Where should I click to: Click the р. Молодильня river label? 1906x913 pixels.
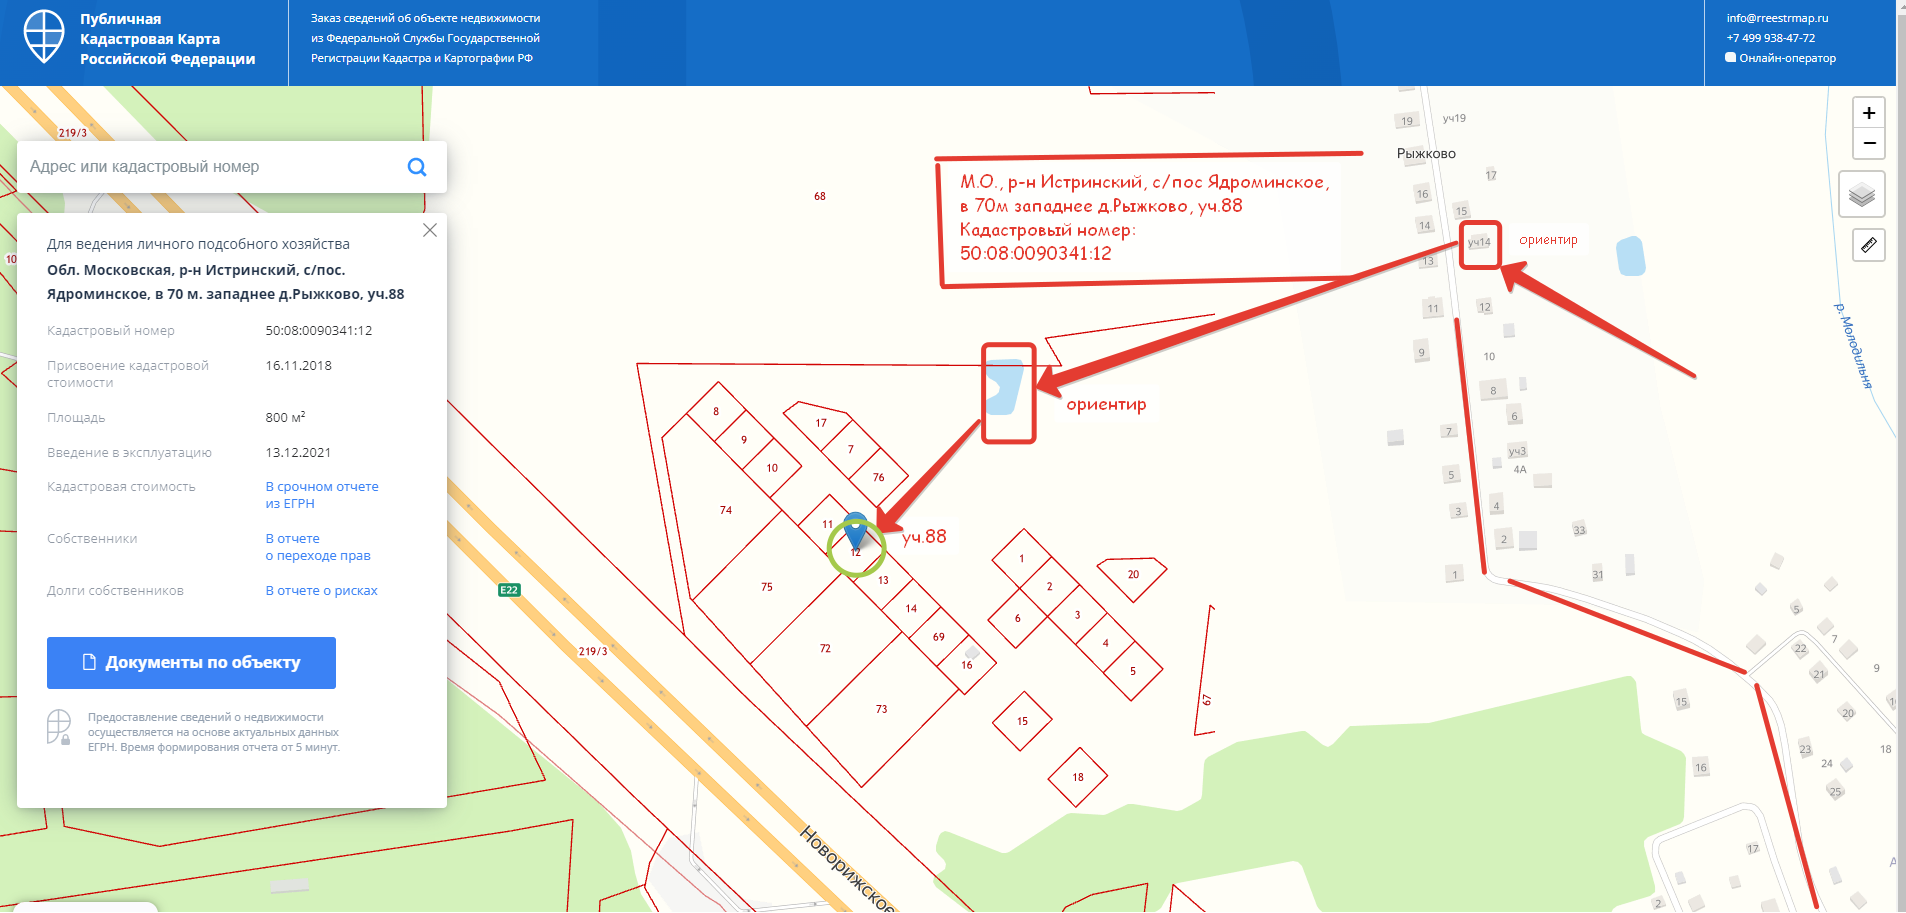pyautogui.click(x=1853, y=345)
